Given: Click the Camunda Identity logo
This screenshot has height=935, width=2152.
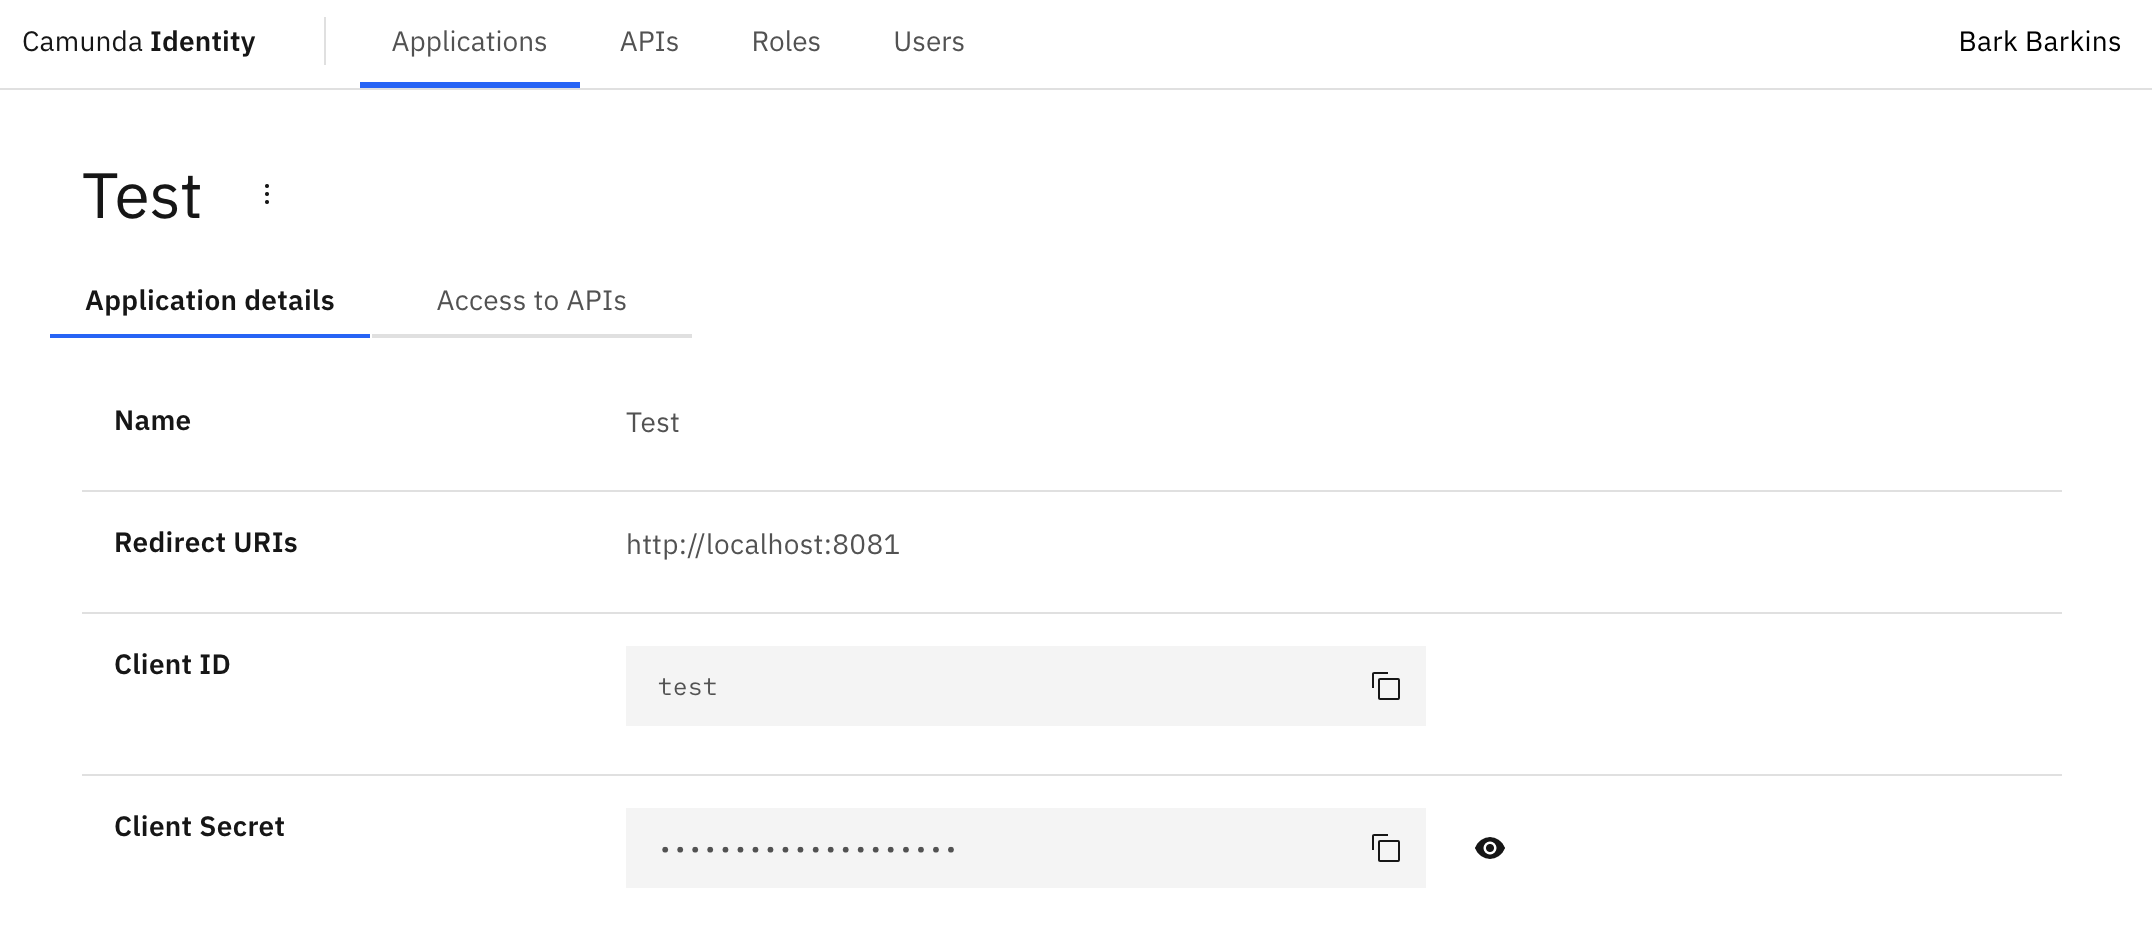Looking at the screenshot, I should point(139,42).
